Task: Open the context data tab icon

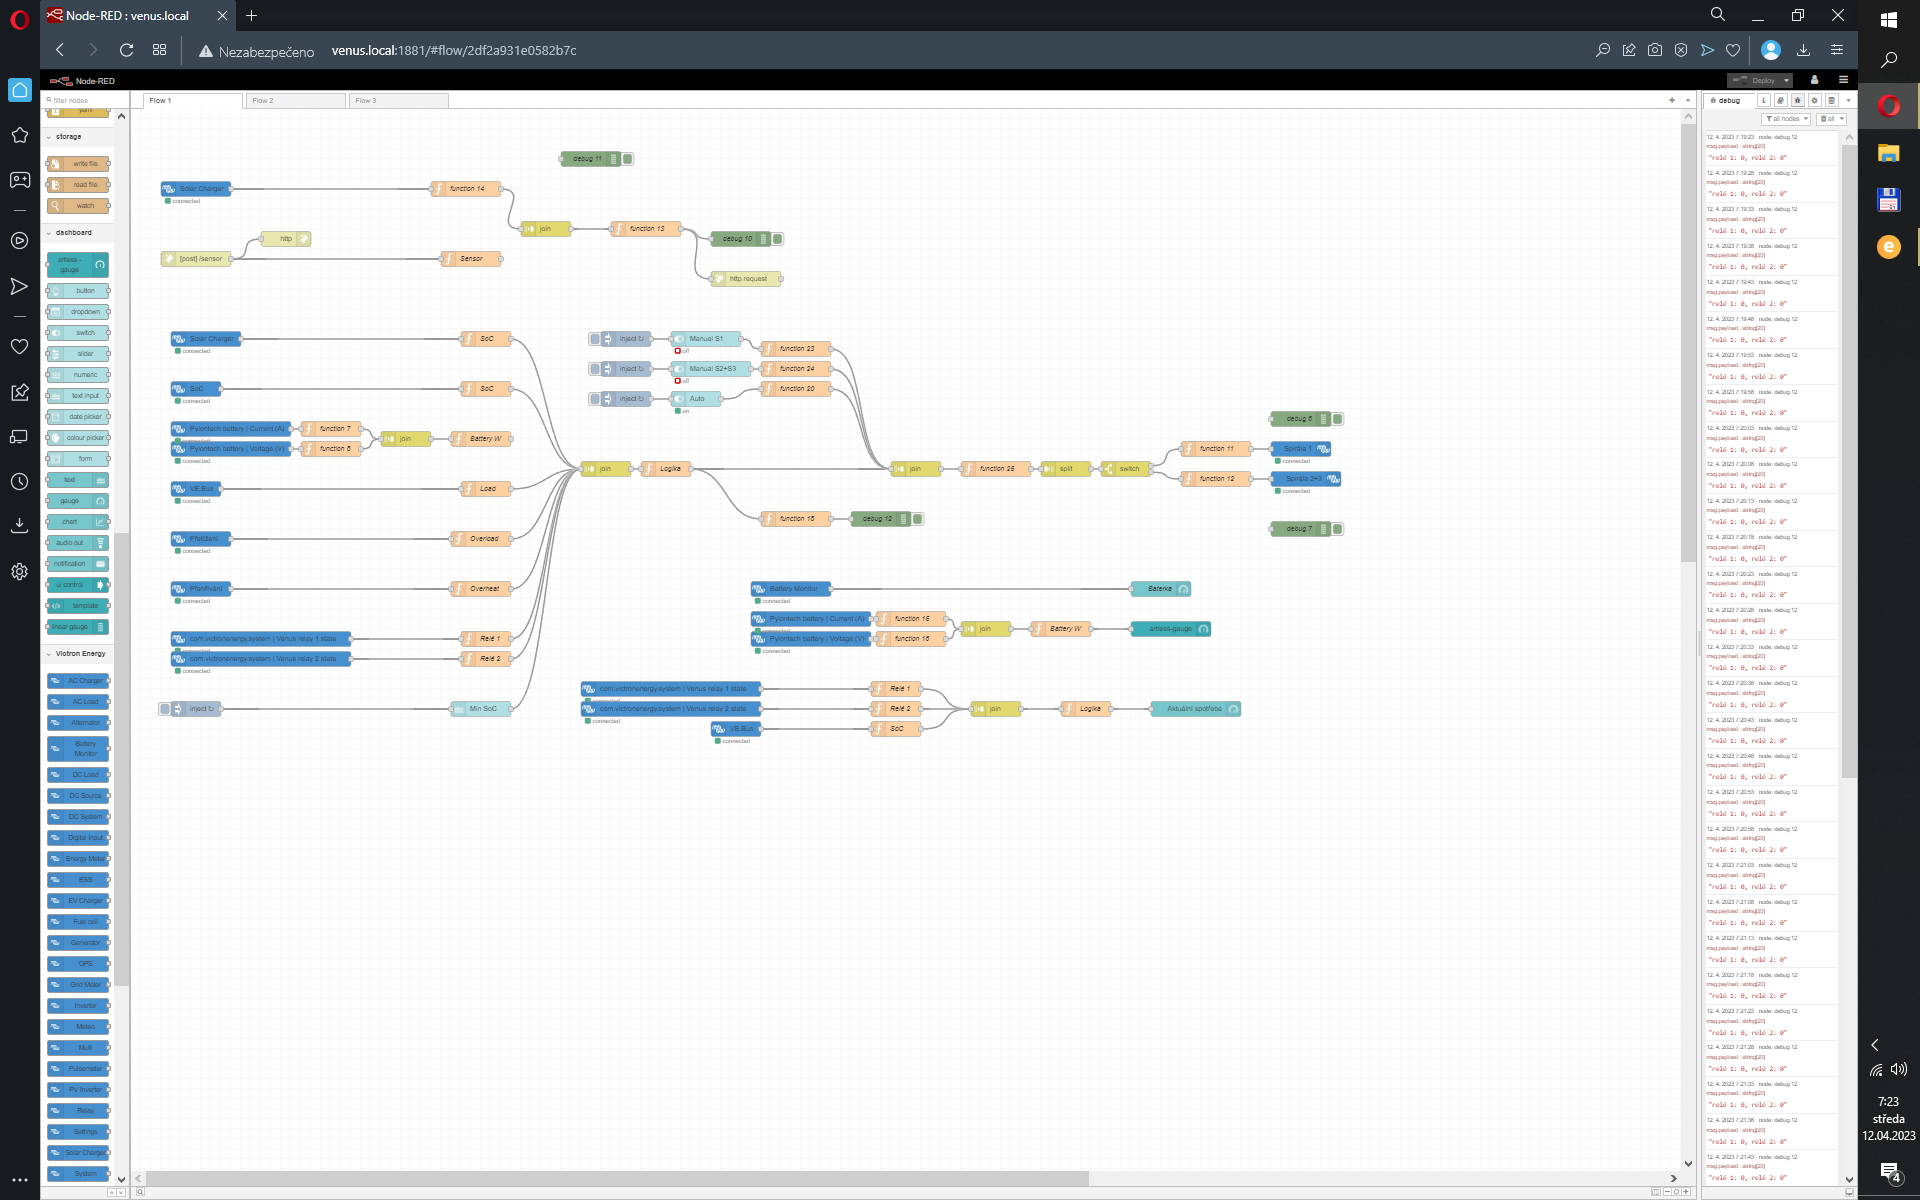Action: coord(1831,100)
